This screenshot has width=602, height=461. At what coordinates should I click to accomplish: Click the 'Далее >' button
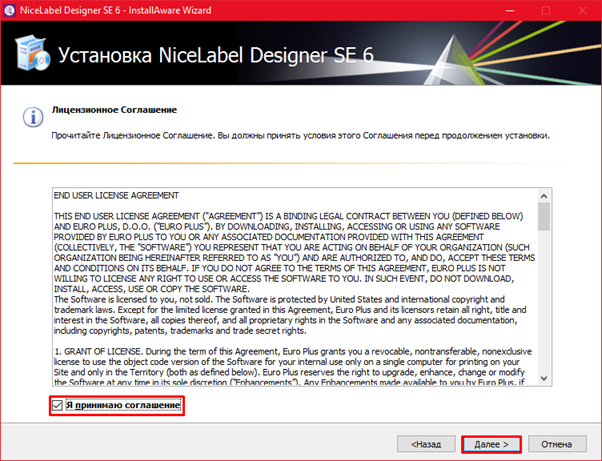point(491,444)
